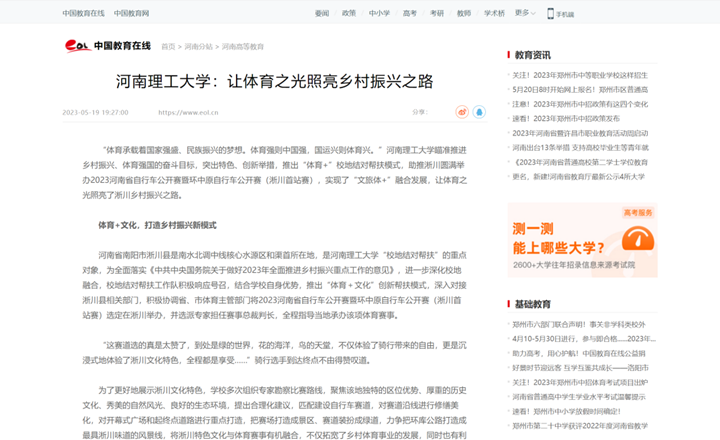Click the EOL 中国教育在线 logo
The width and height of the screenshot is (720, 440).
pyautogui.click(x=107, y=45)
